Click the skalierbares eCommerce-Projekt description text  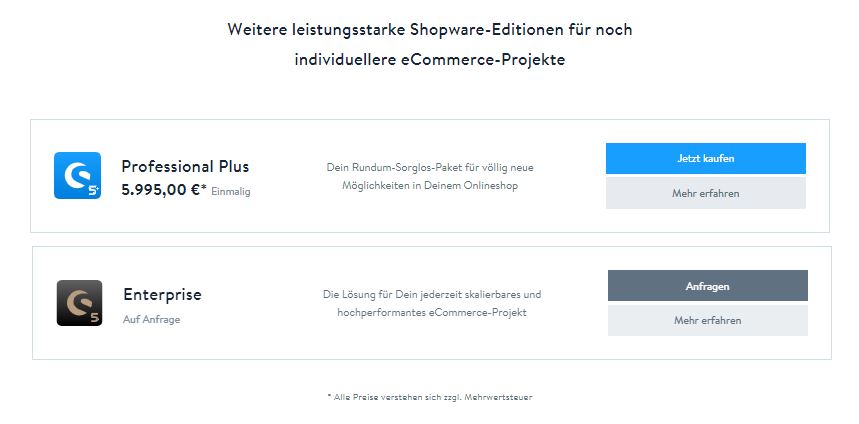(x=432, y=303)
